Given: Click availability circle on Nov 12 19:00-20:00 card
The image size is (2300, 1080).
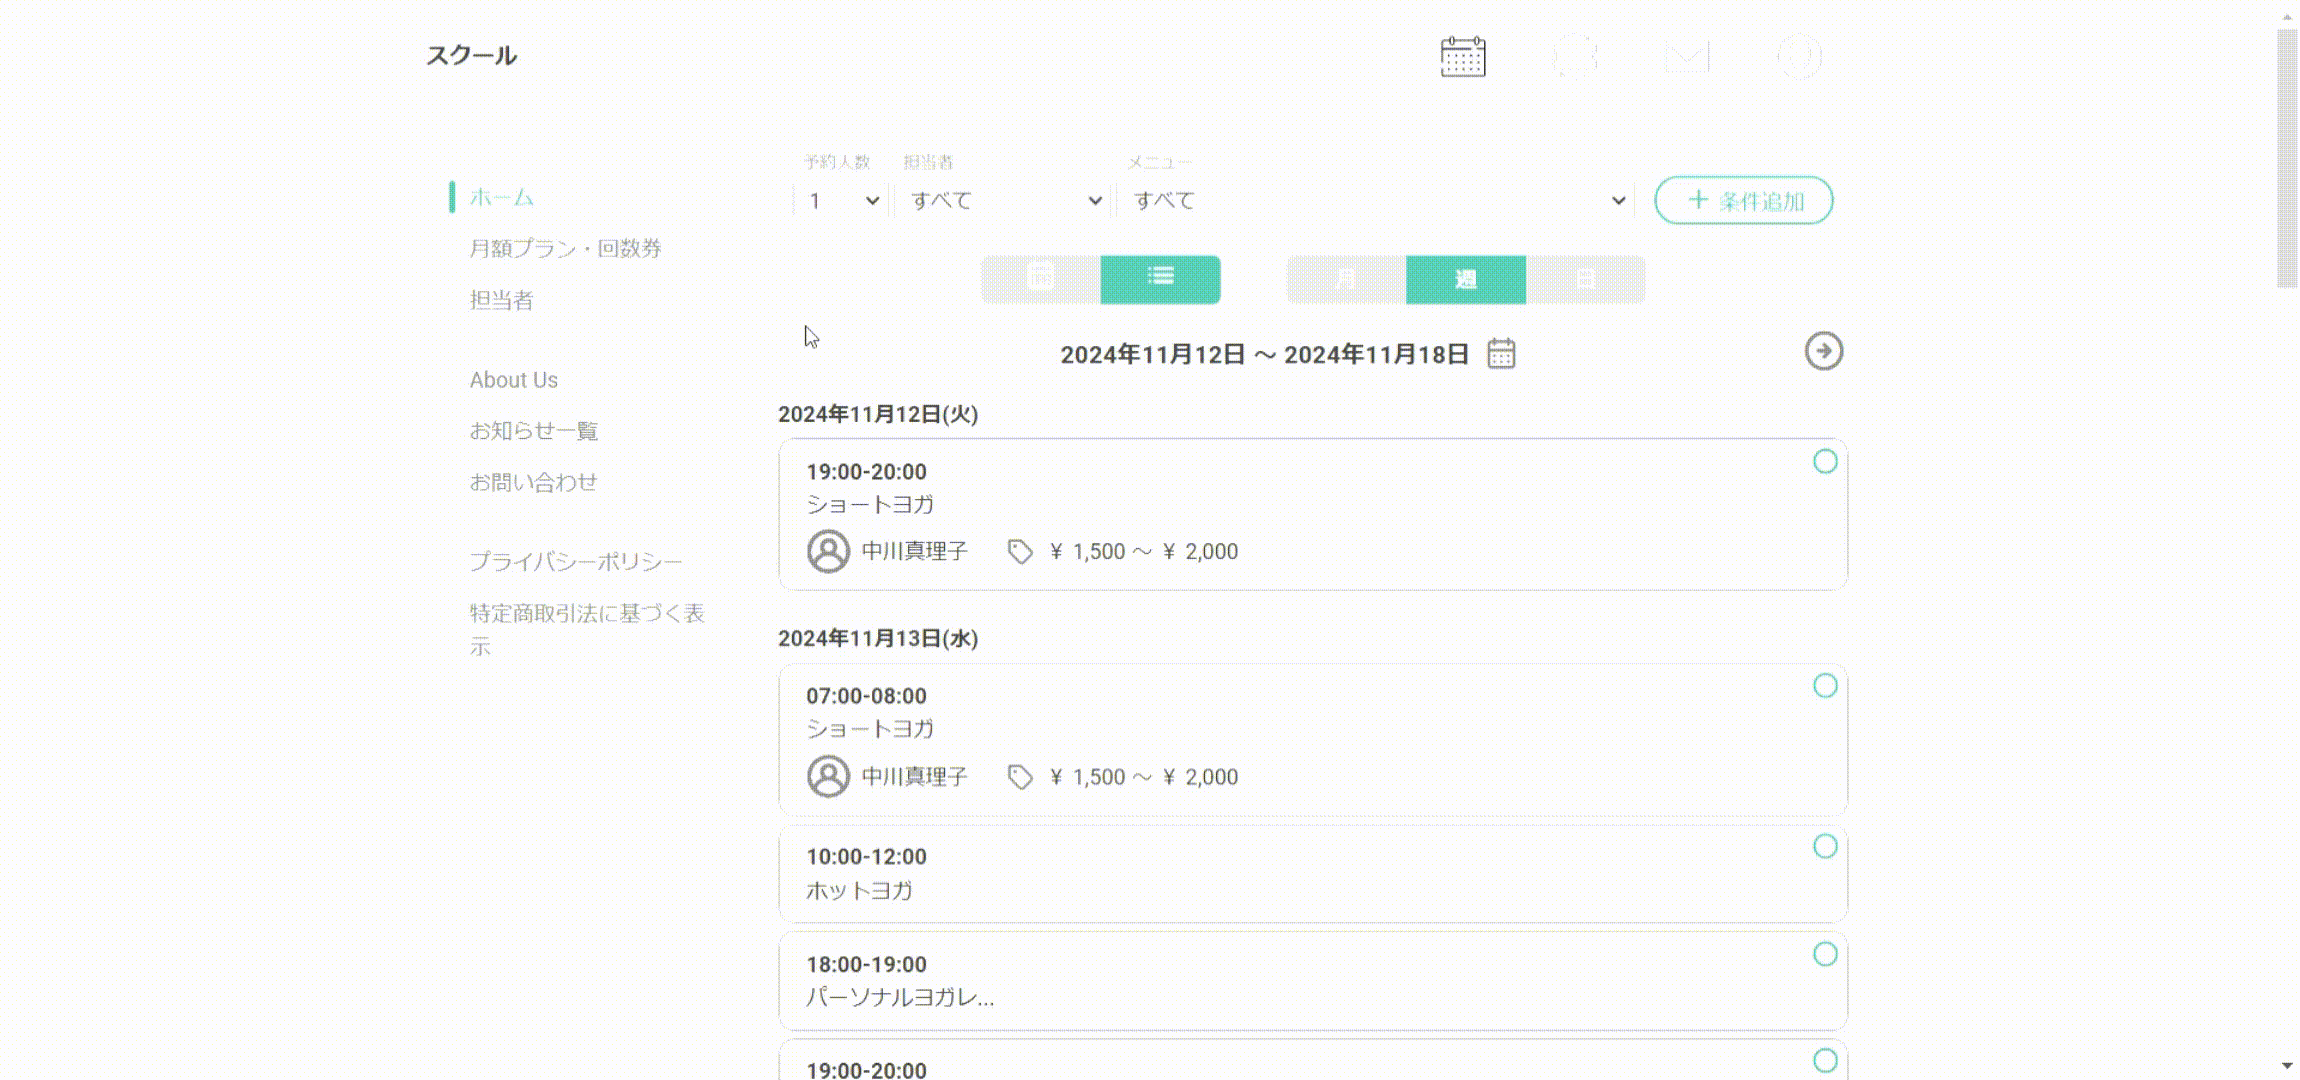Looking at the screenshot, I should [x=1825, y=461].
